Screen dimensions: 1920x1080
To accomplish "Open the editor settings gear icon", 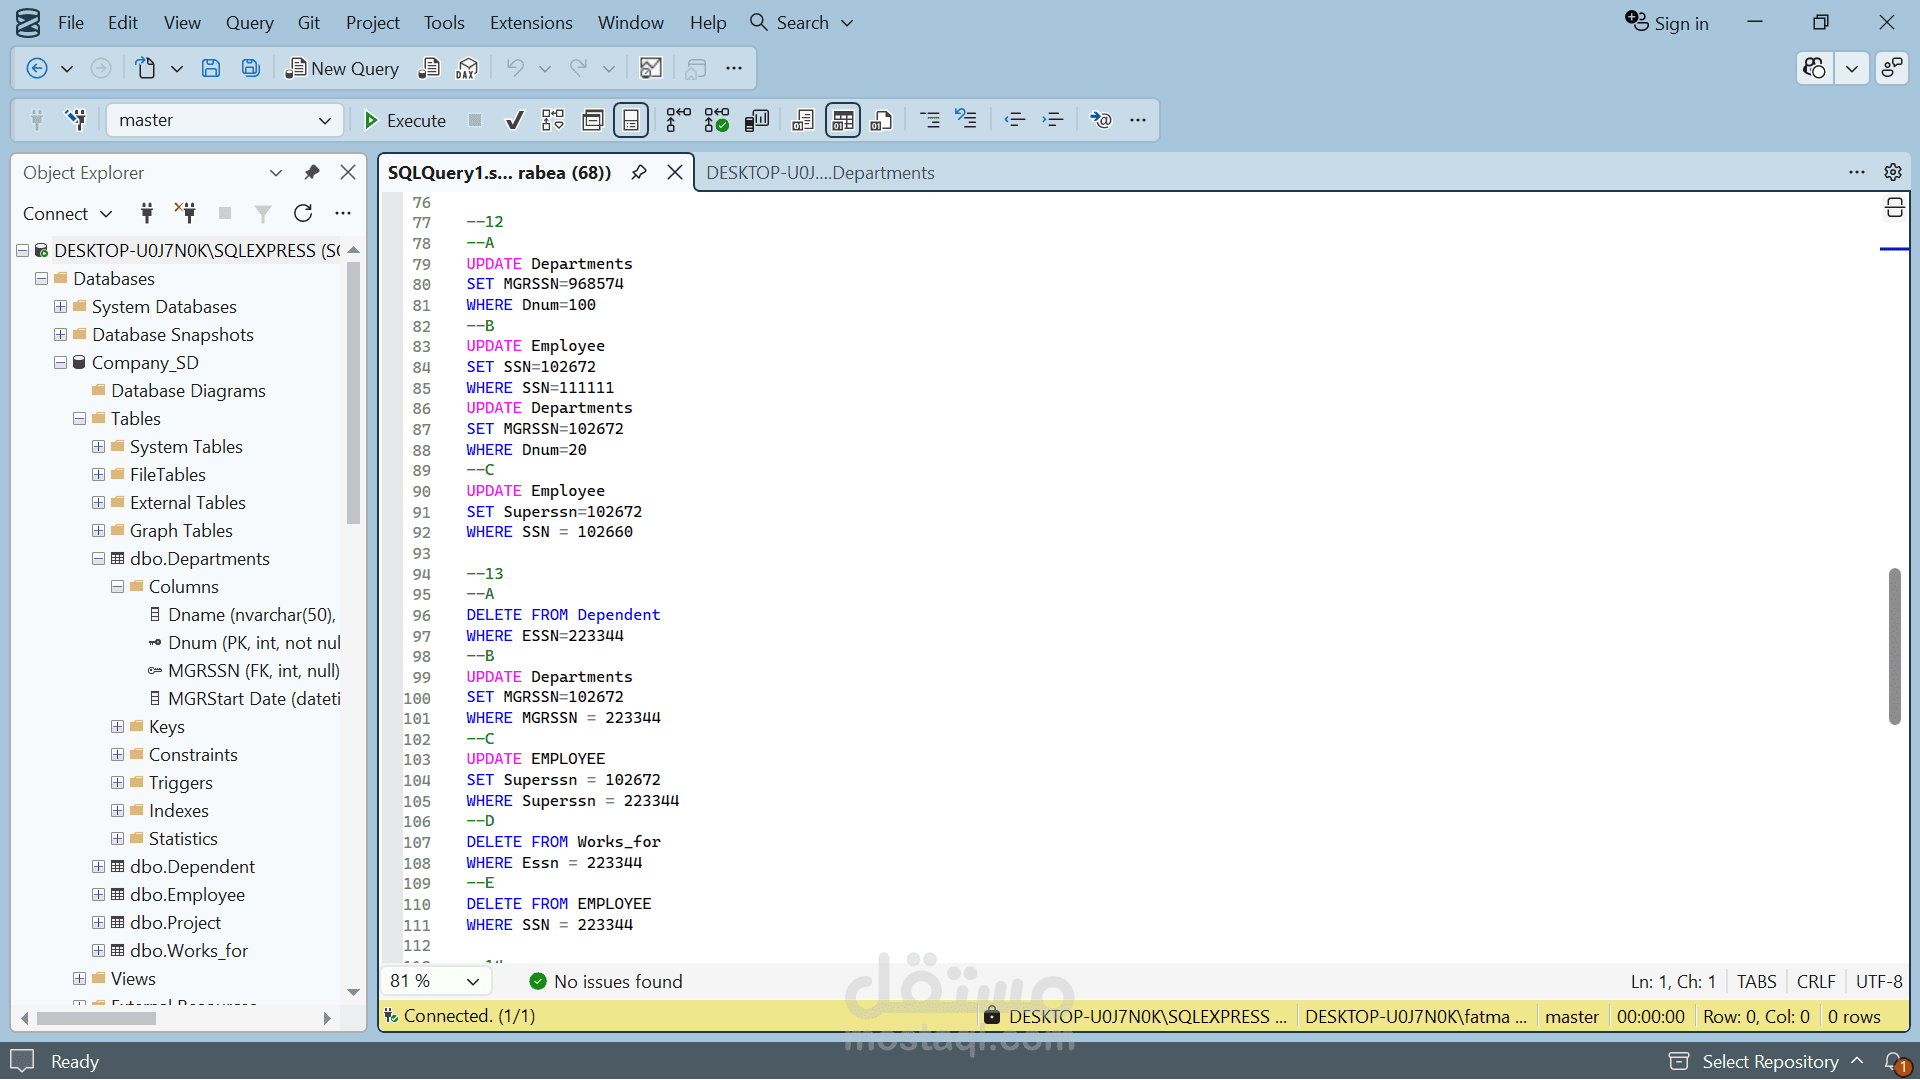I will (1893, 172).
